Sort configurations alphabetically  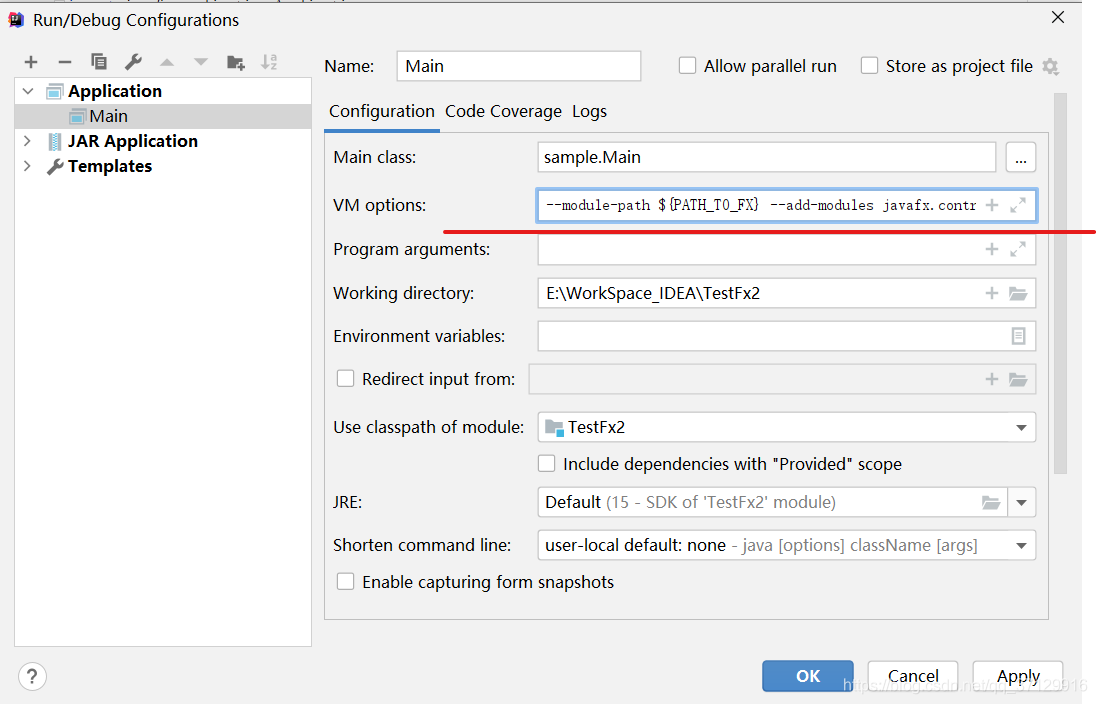268,62
